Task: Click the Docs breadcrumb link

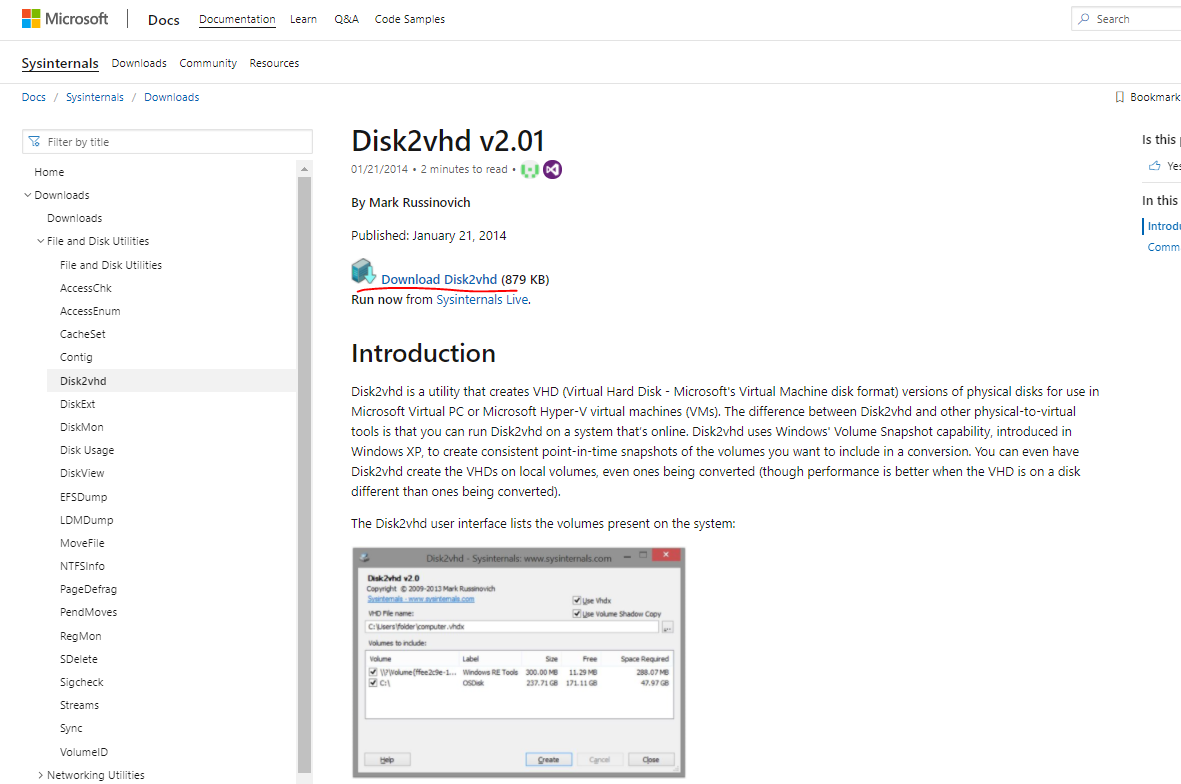Action: (34, 97)
